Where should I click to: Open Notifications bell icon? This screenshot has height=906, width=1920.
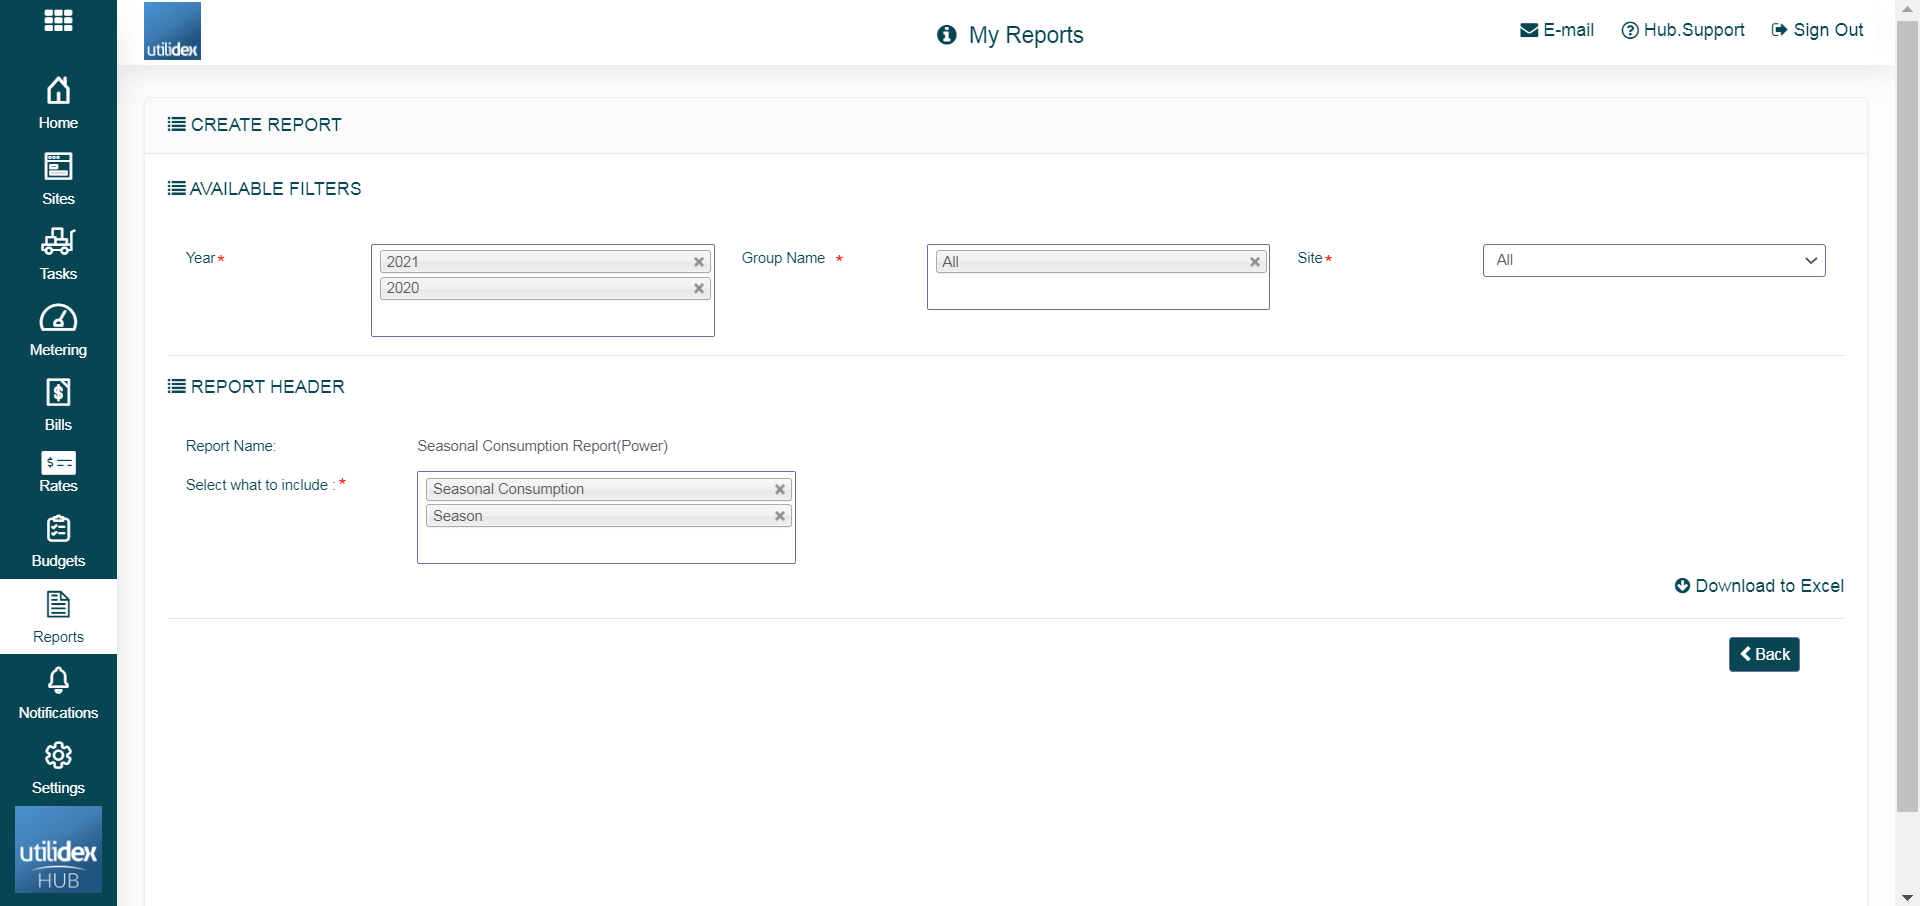click(58, 680)
